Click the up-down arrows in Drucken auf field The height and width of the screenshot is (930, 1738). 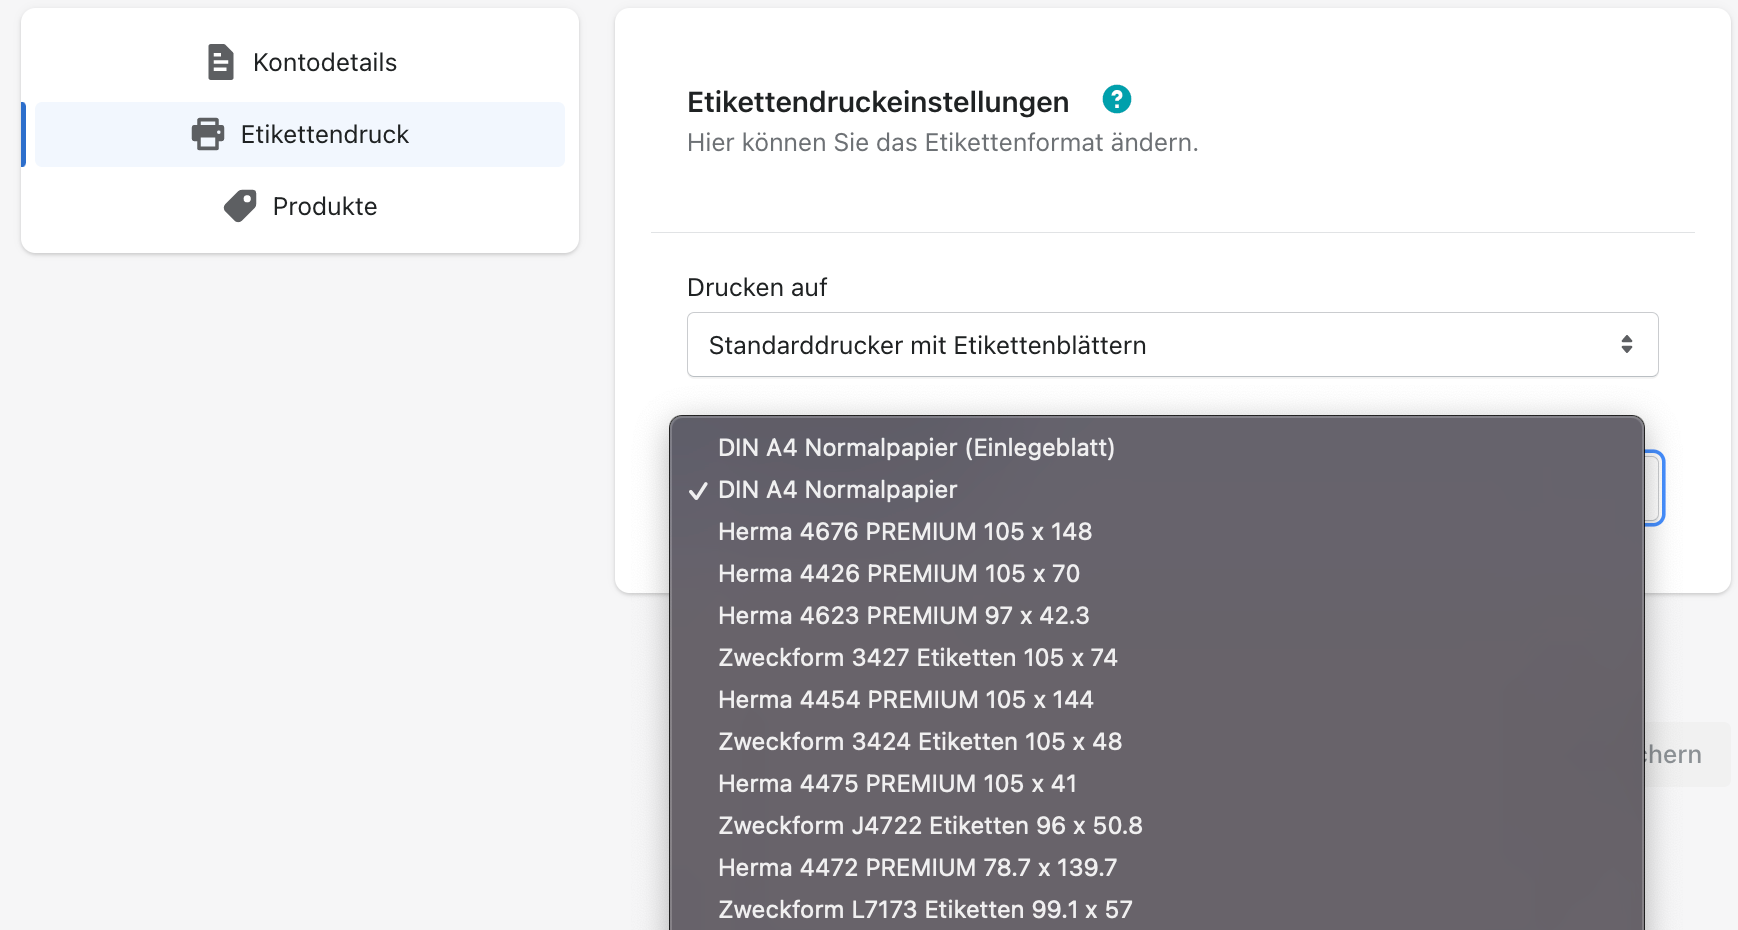[1627, 344]
